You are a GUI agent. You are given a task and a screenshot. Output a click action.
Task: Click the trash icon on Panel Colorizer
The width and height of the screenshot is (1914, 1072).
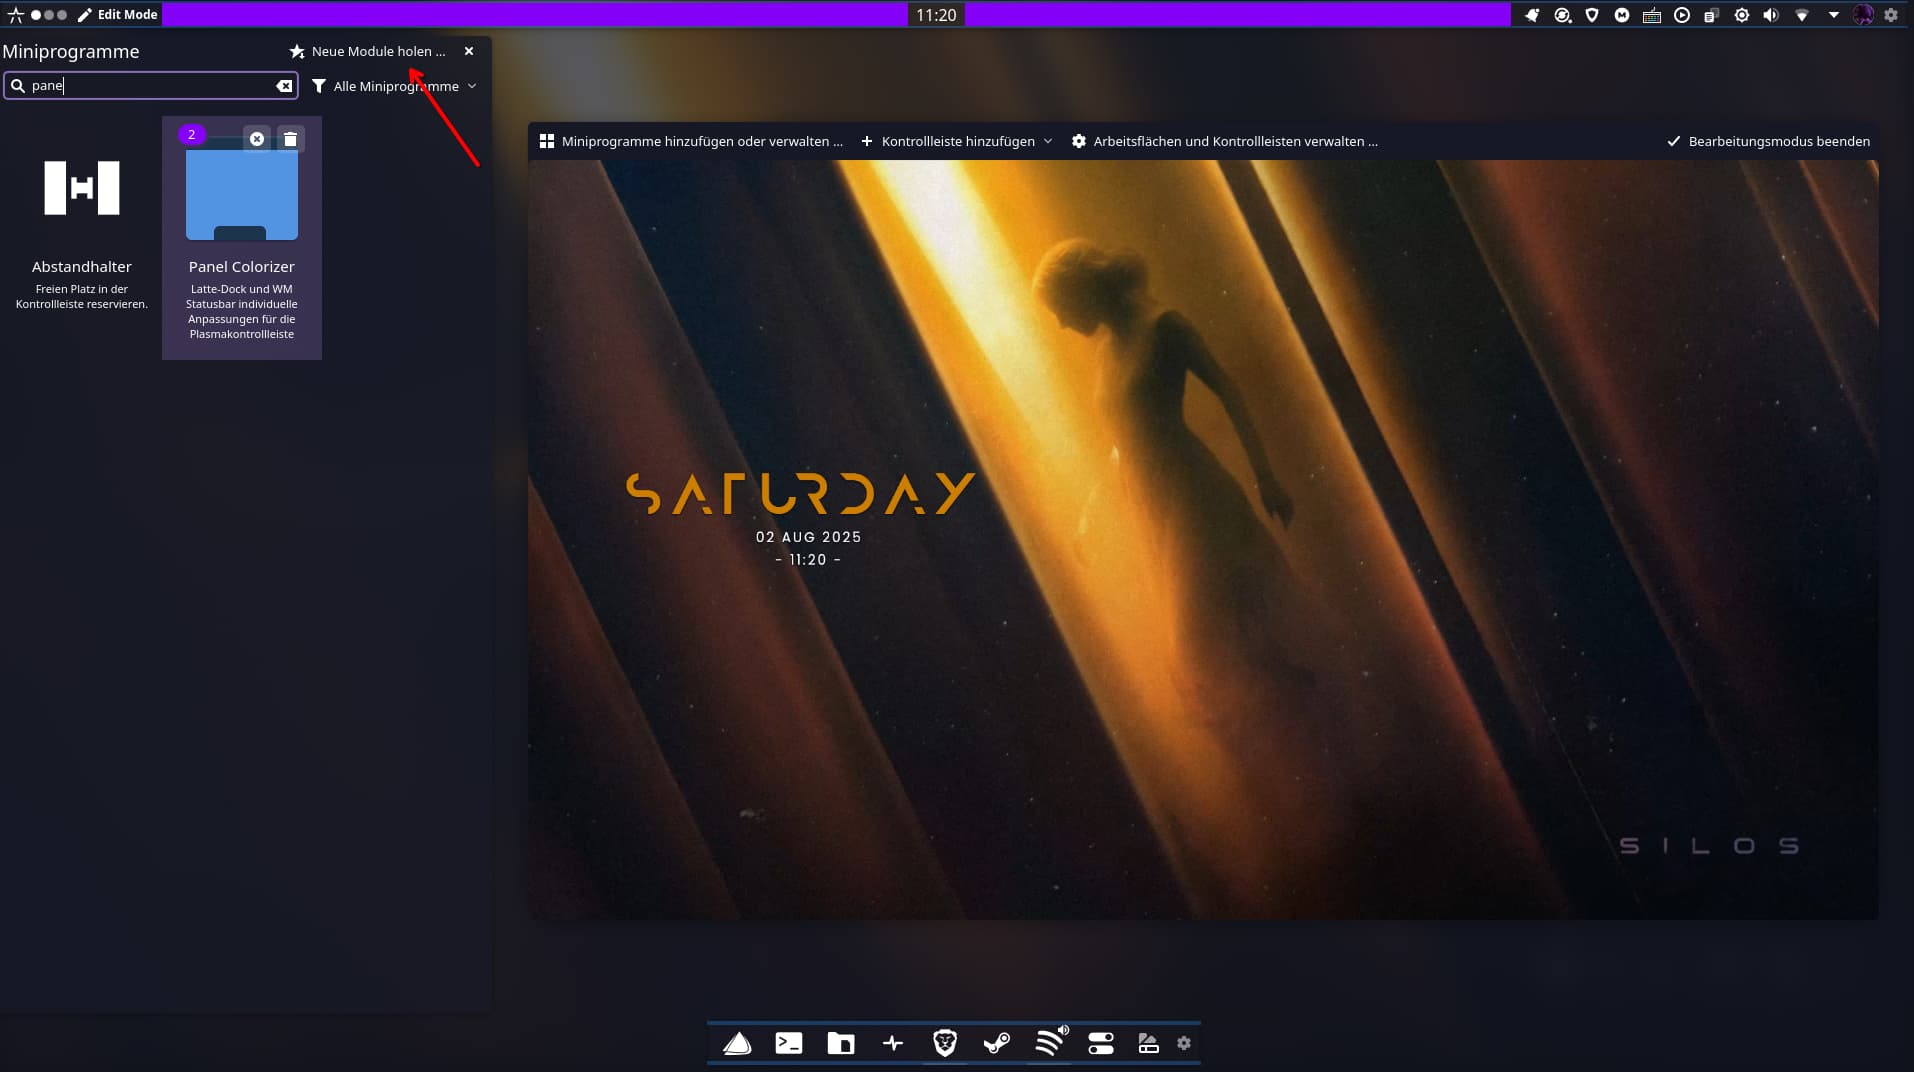coord(290,139)
